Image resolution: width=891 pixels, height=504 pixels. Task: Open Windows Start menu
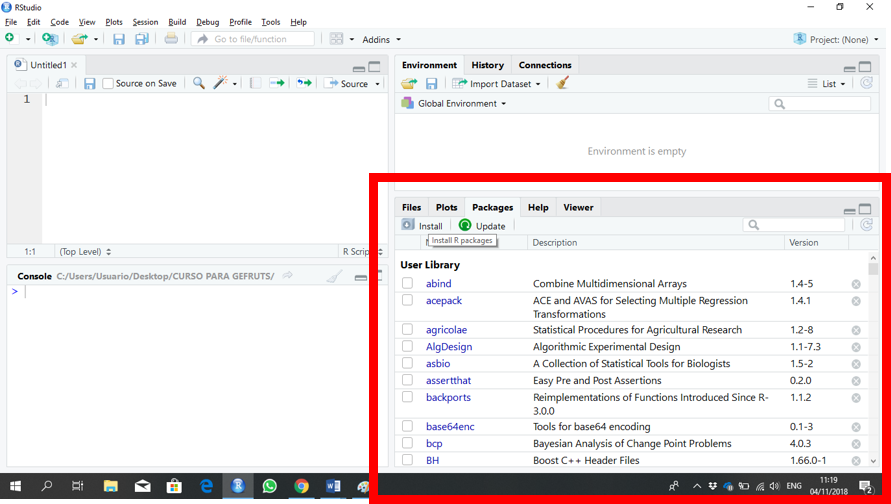(15, 486)
